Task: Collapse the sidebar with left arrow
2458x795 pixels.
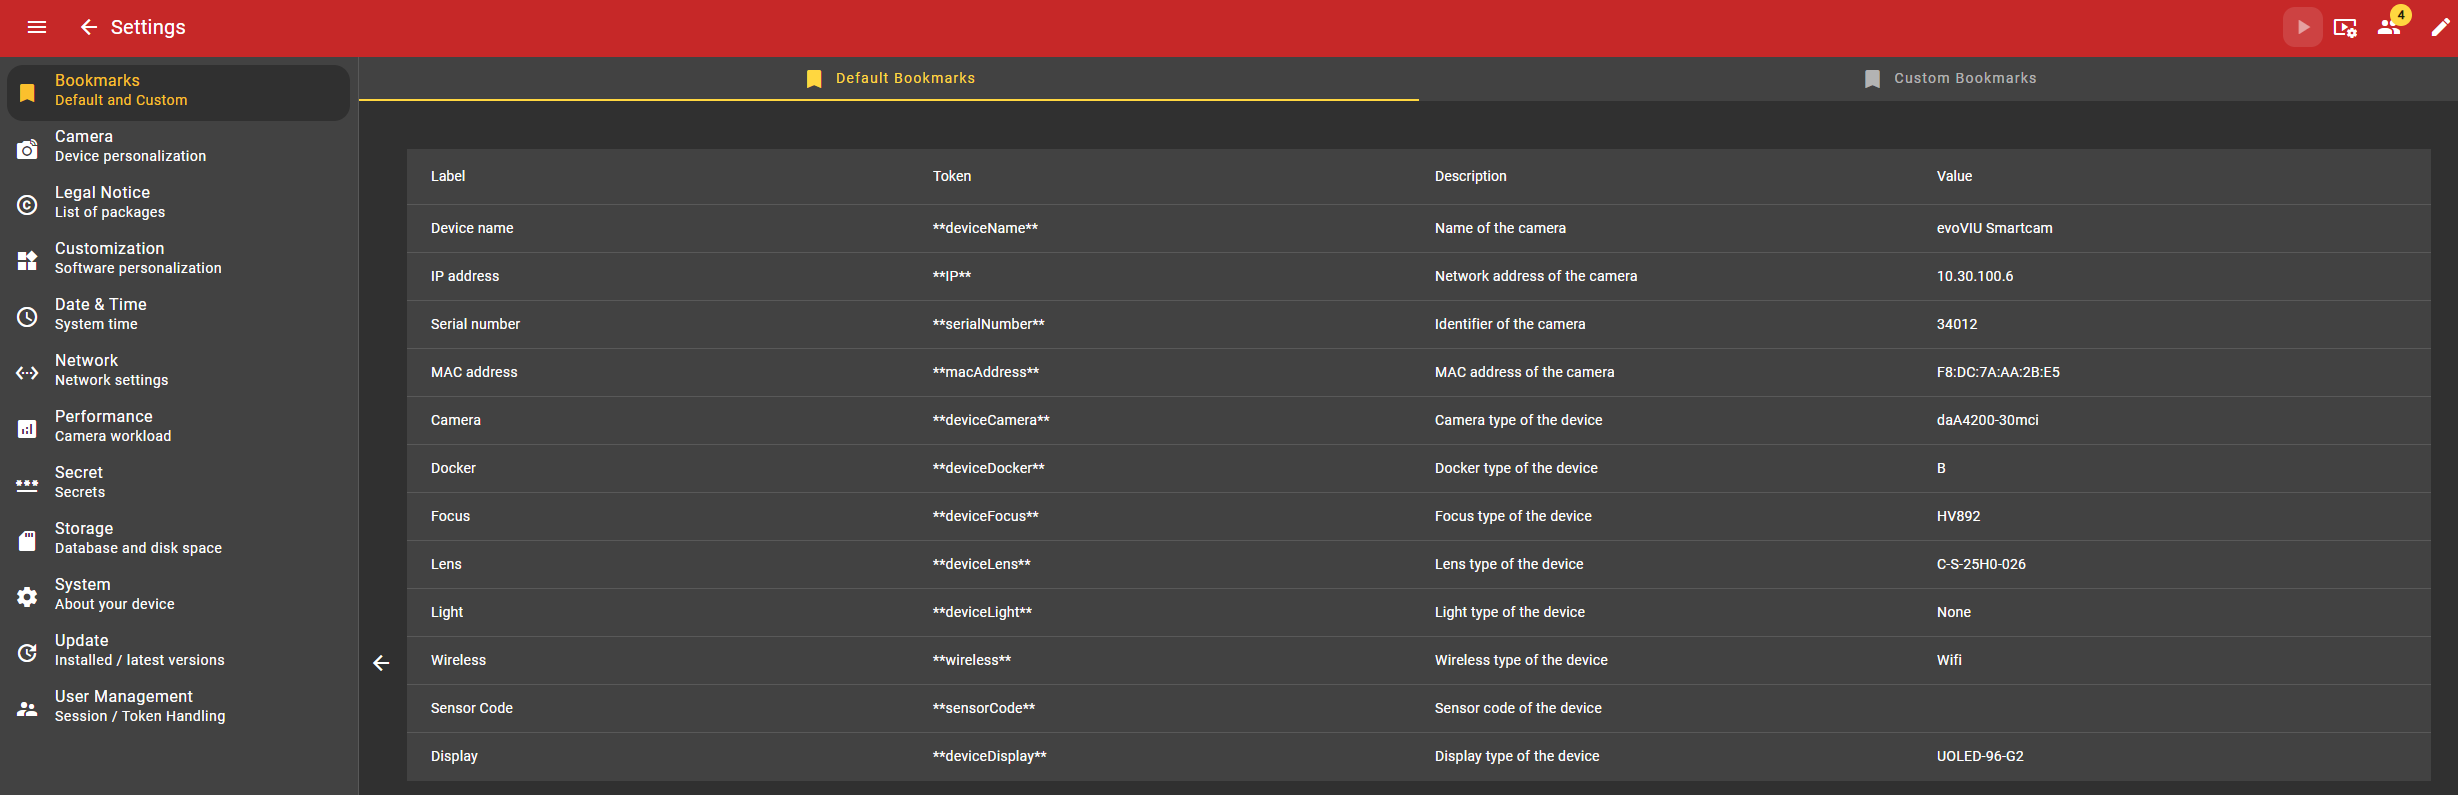Action: tap(381, 663)
